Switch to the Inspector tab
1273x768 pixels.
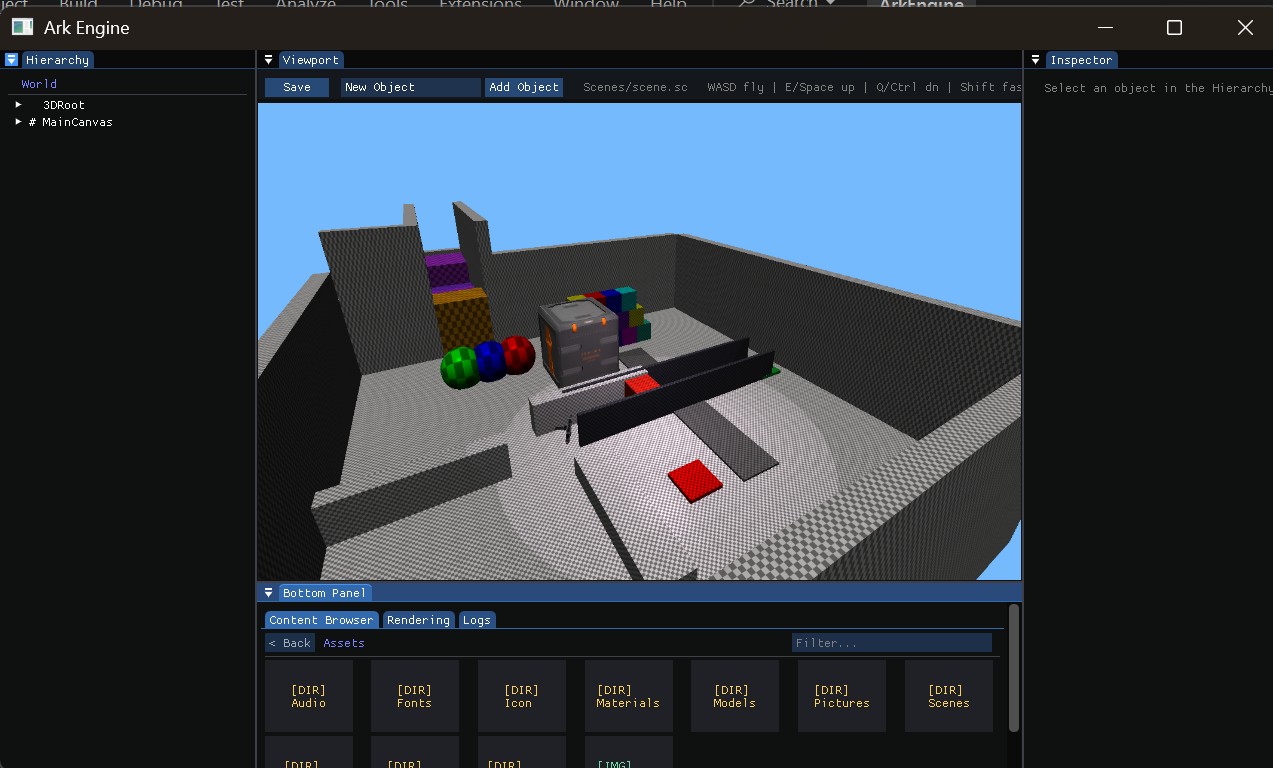tap(1081, 60)
